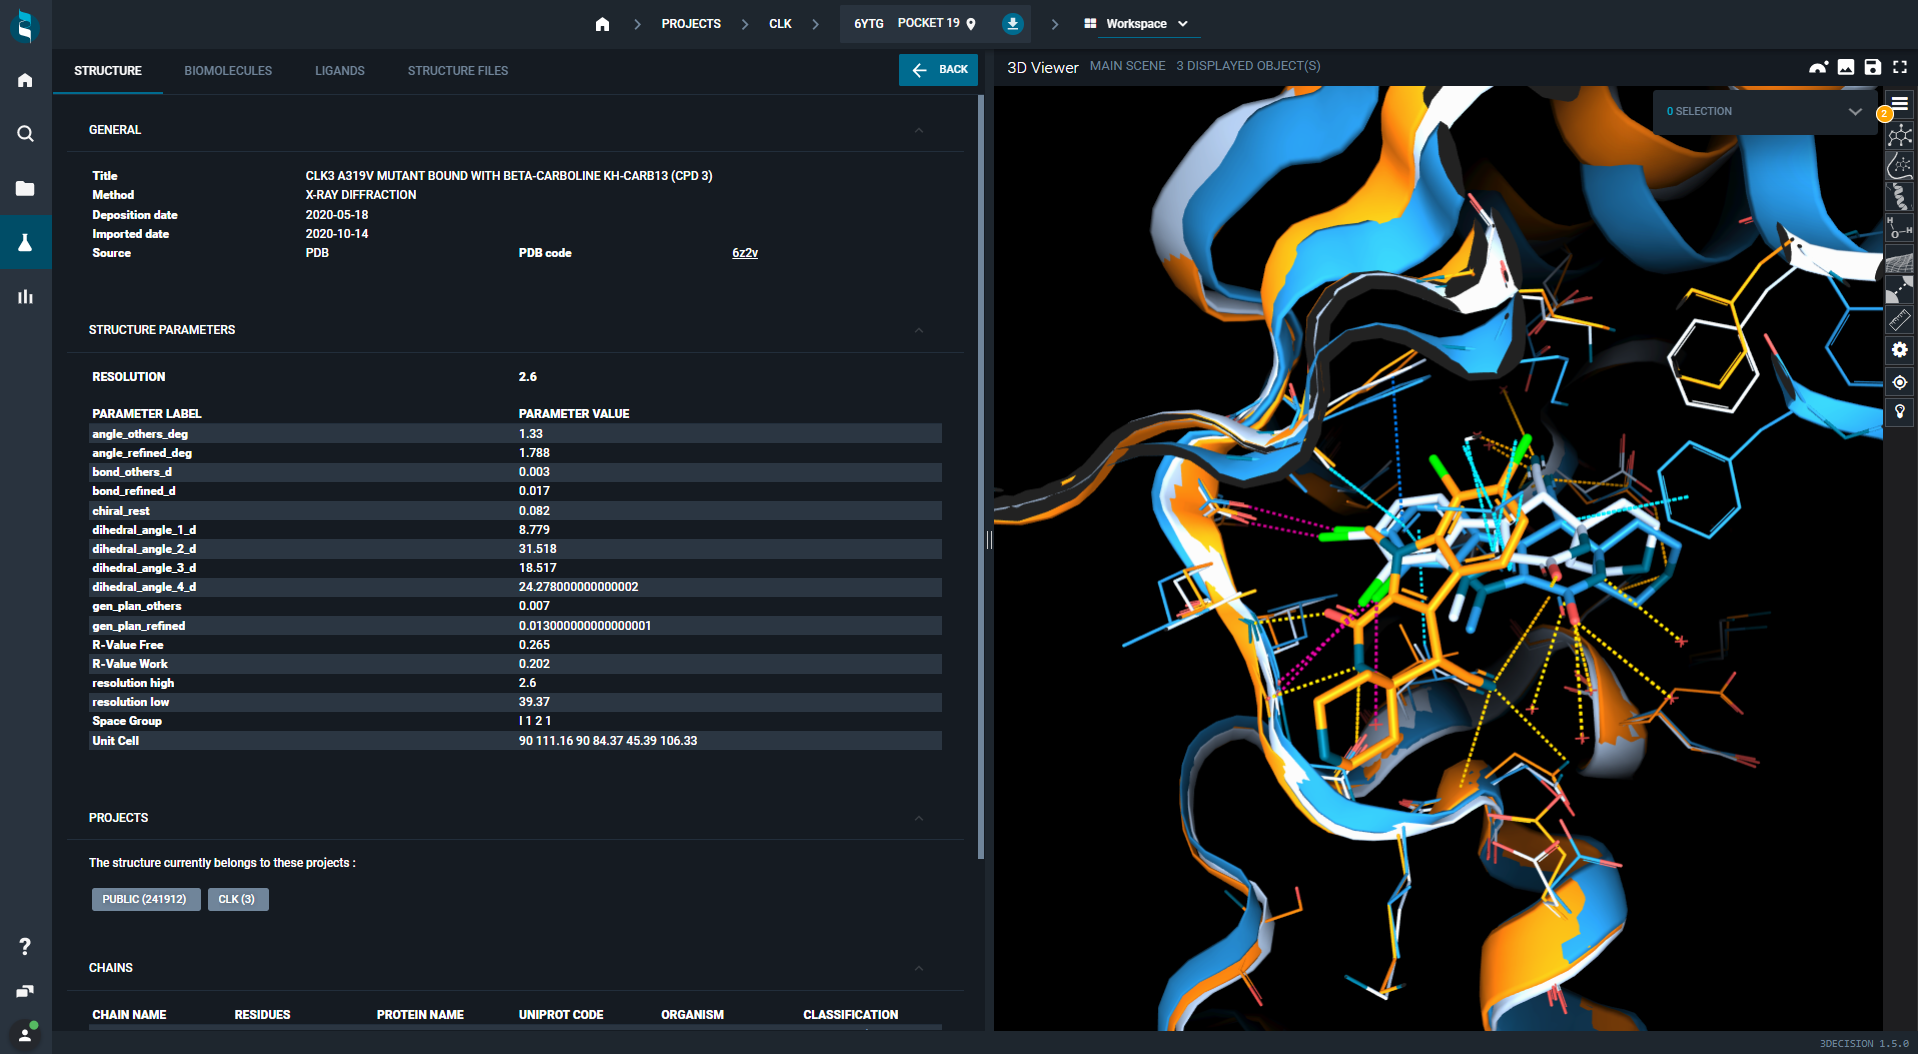The height and width of the screenshot is (1054, 1918).
Task: Collapse the Projects section
Action: [x=919, y=818]
